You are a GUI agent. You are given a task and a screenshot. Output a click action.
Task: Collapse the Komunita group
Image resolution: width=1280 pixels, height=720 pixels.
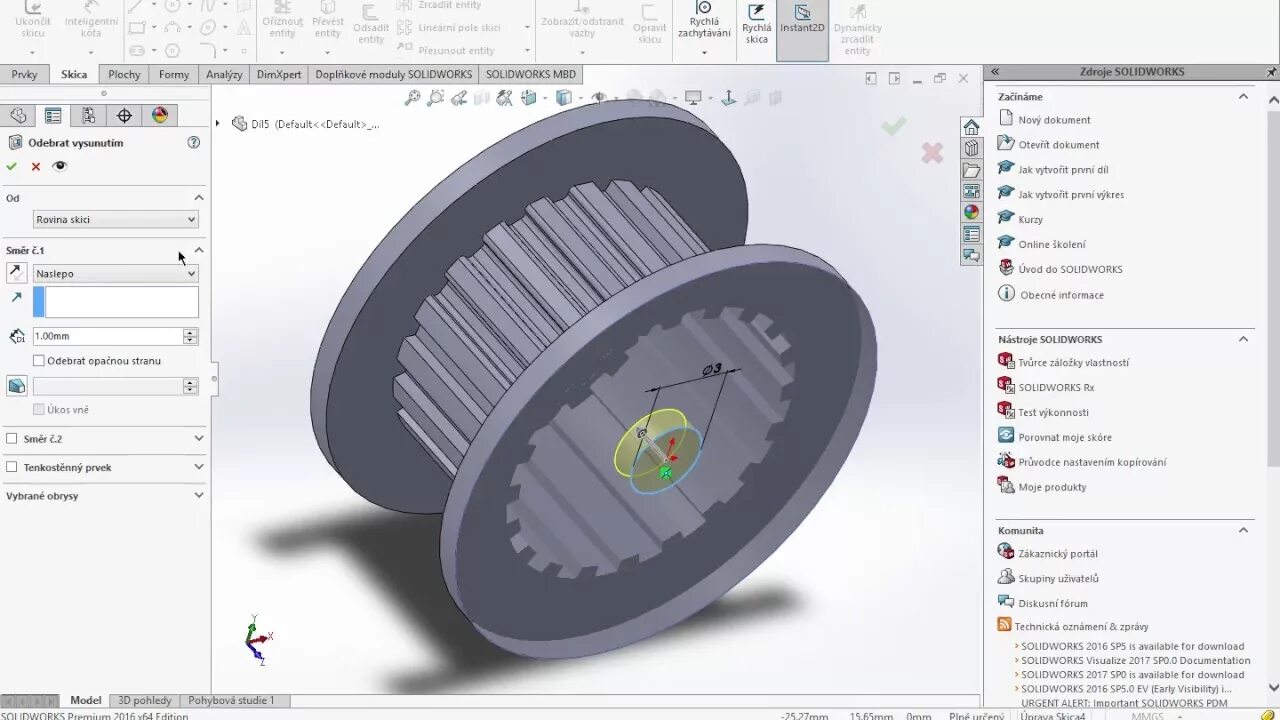[1244, 530]
